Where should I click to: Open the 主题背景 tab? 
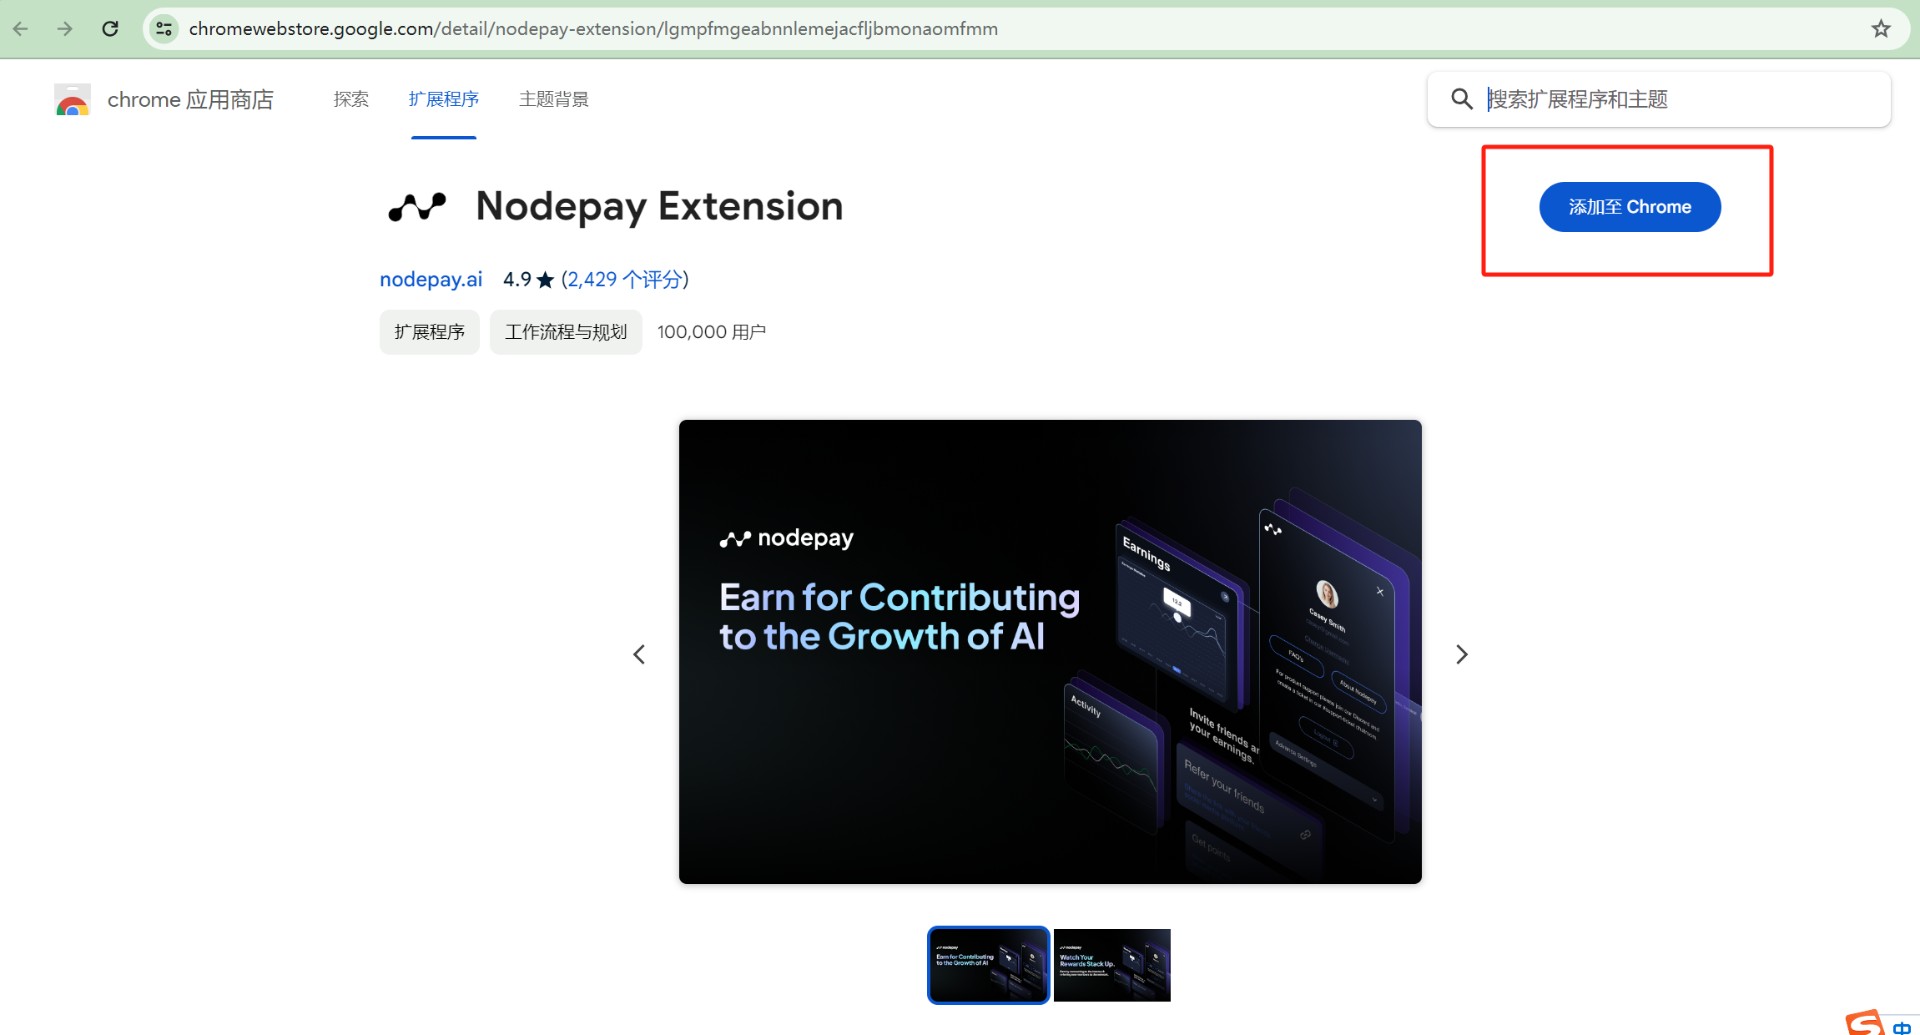554,99
